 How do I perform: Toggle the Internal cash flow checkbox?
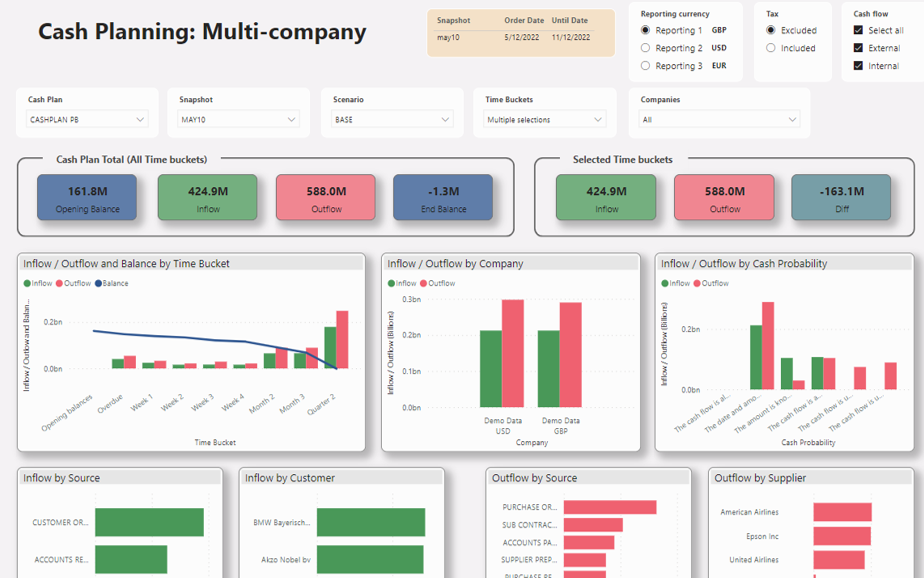tap(858, 65)
